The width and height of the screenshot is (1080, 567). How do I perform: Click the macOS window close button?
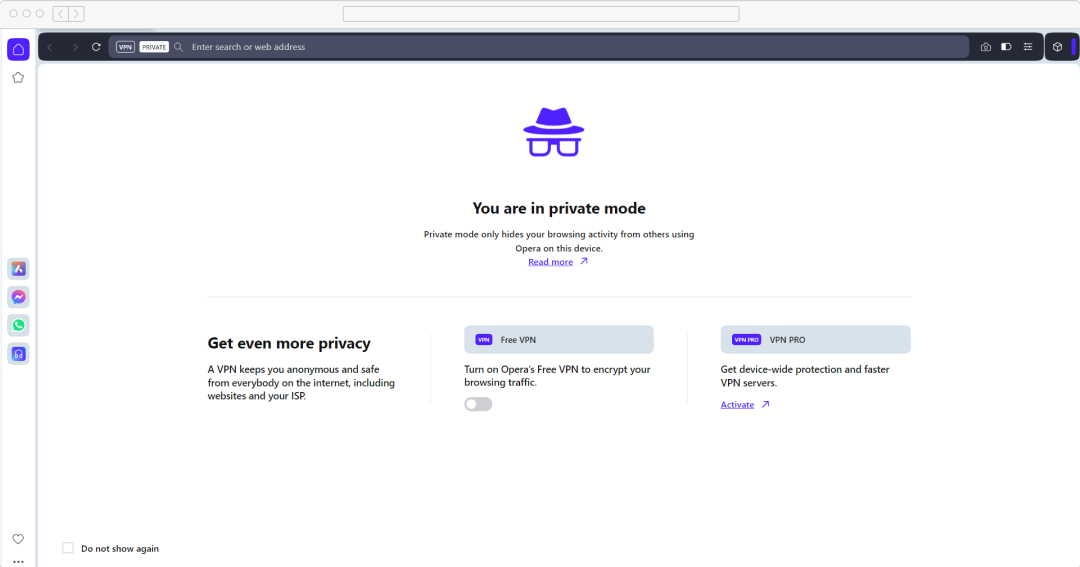[13, 14]
